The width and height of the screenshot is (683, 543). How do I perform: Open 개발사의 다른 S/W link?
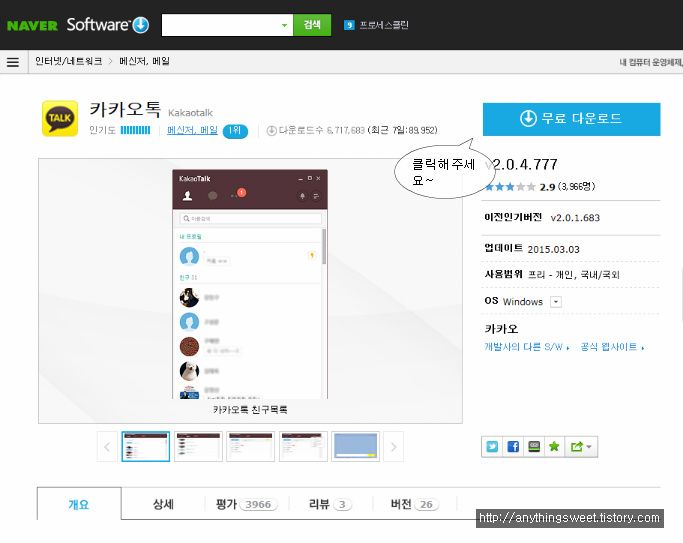click(x=527, y=347)
